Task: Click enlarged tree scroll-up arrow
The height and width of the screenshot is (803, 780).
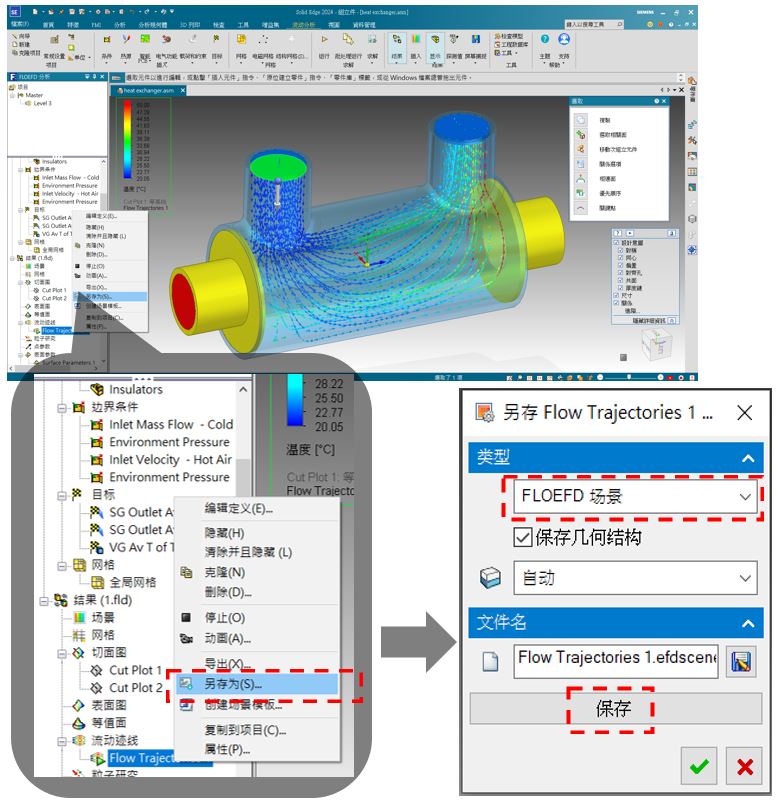Action: (x=243, y=390)
